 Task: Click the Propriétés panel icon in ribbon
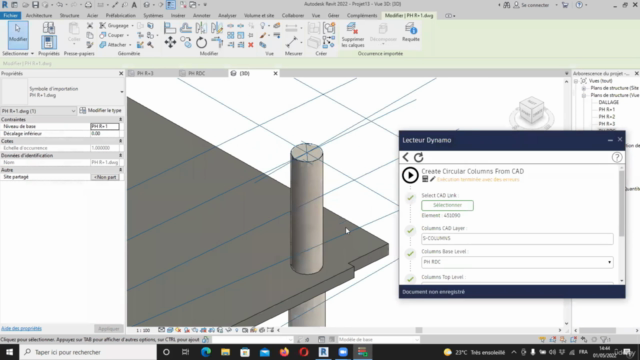coord(48,42)
